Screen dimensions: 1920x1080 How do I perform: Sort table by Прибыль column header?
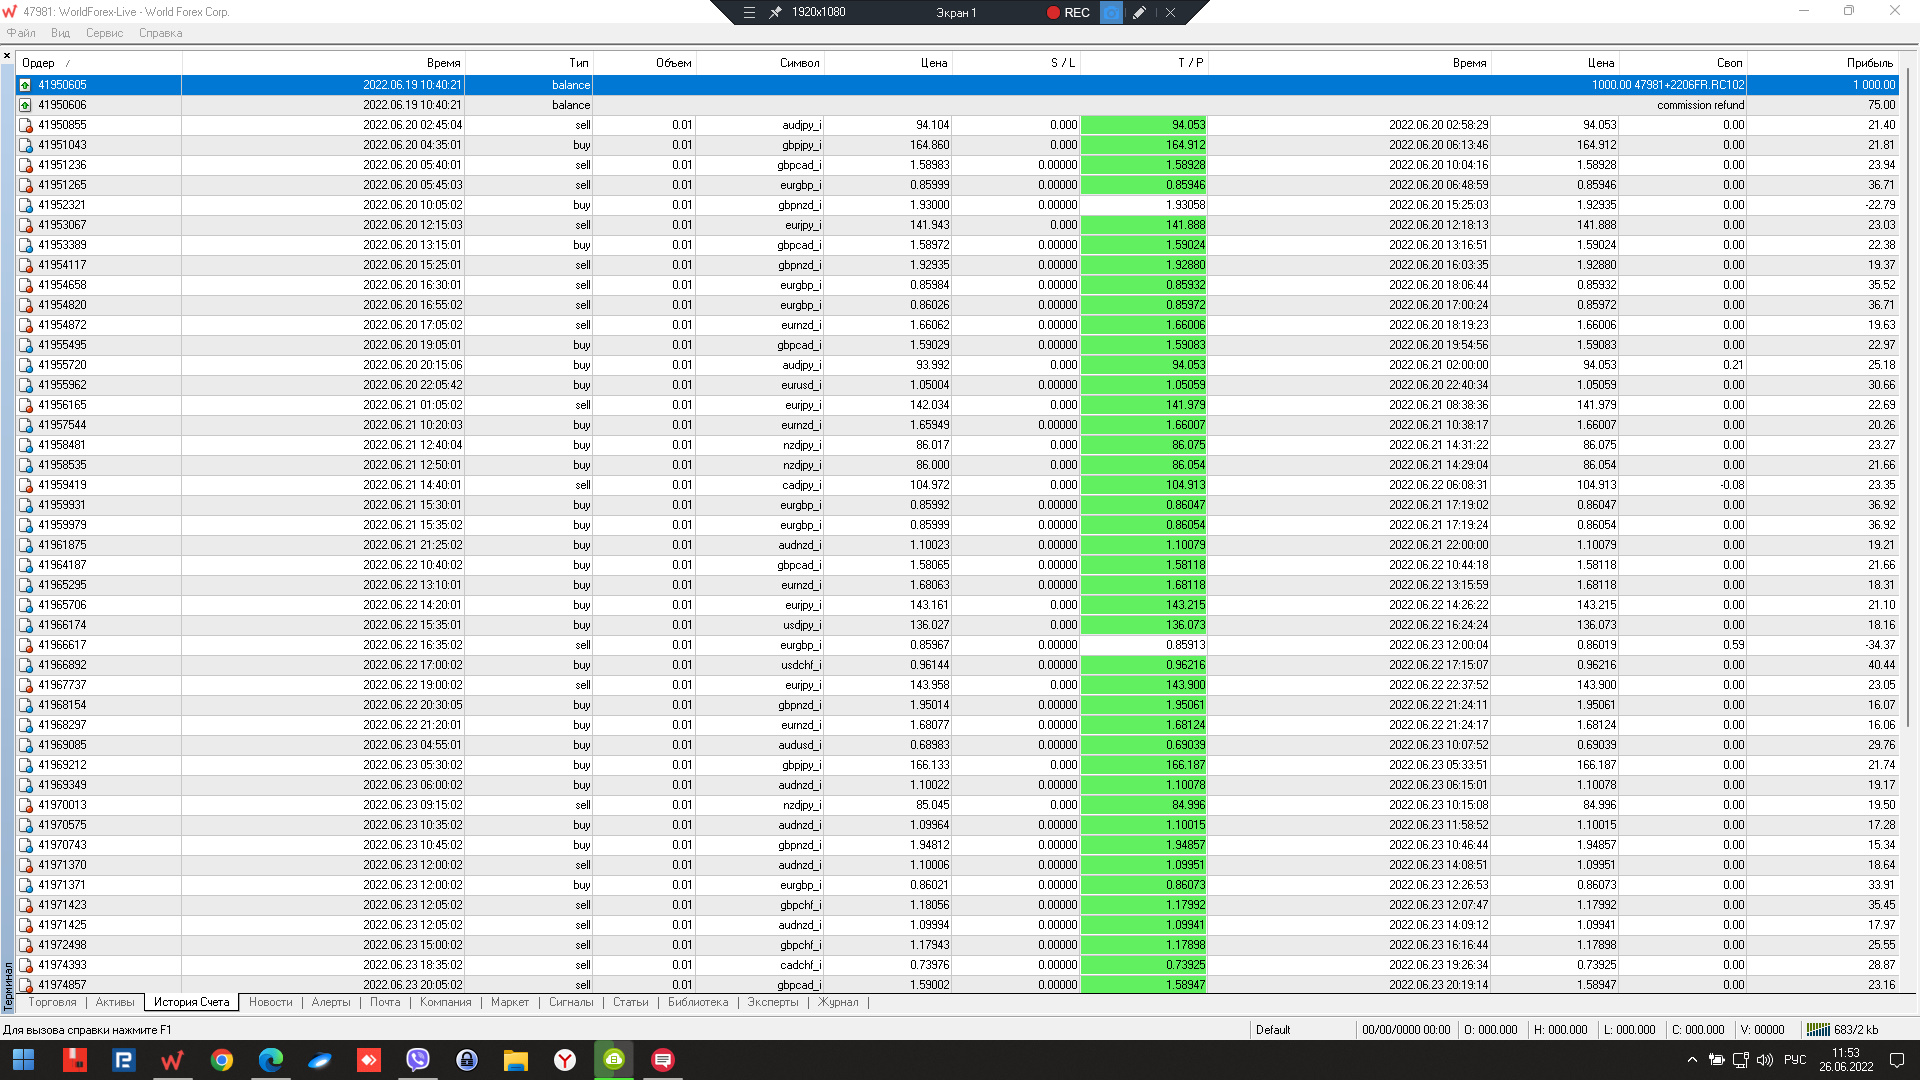click(x=1869, y=63)
